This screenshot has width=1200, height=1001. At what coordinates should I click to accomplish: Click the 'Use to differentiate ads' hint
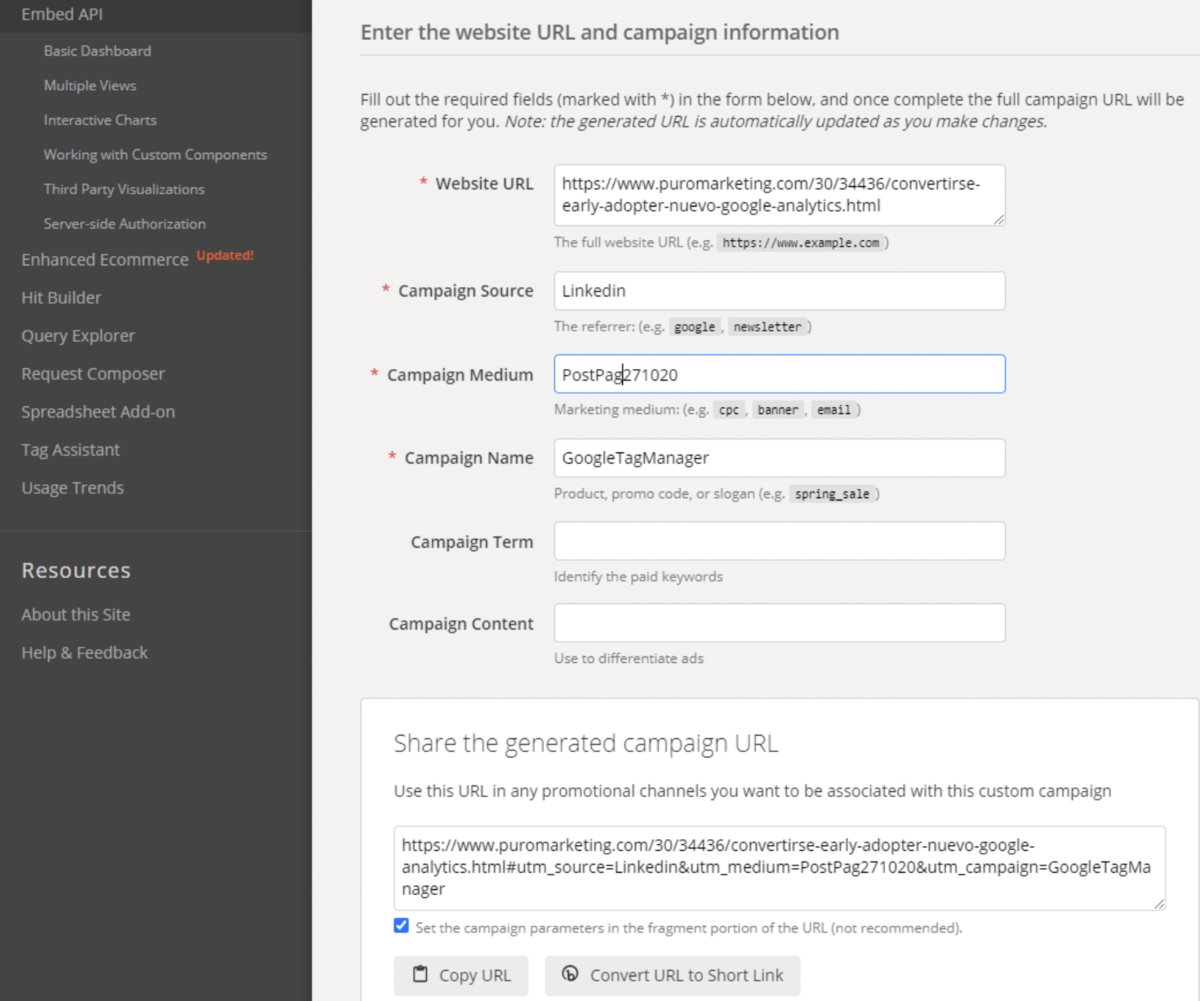tap(629, 659)
